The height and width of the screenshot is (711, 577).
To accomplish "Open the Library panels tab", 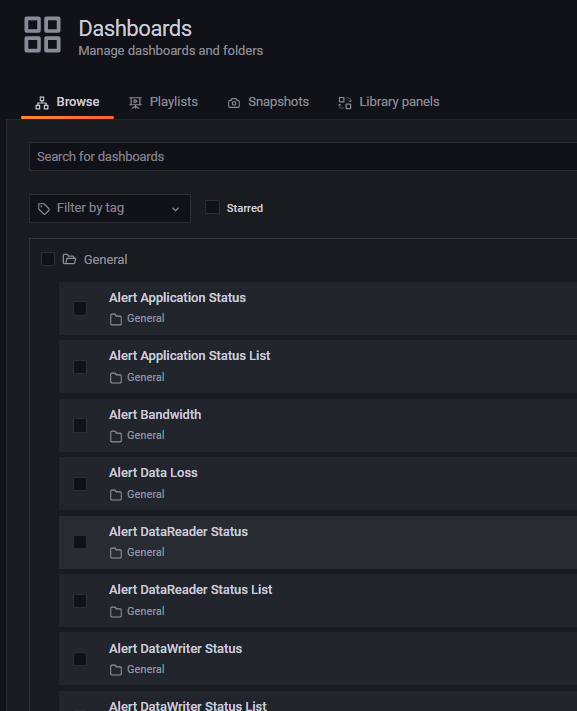I will pos(389,102).
